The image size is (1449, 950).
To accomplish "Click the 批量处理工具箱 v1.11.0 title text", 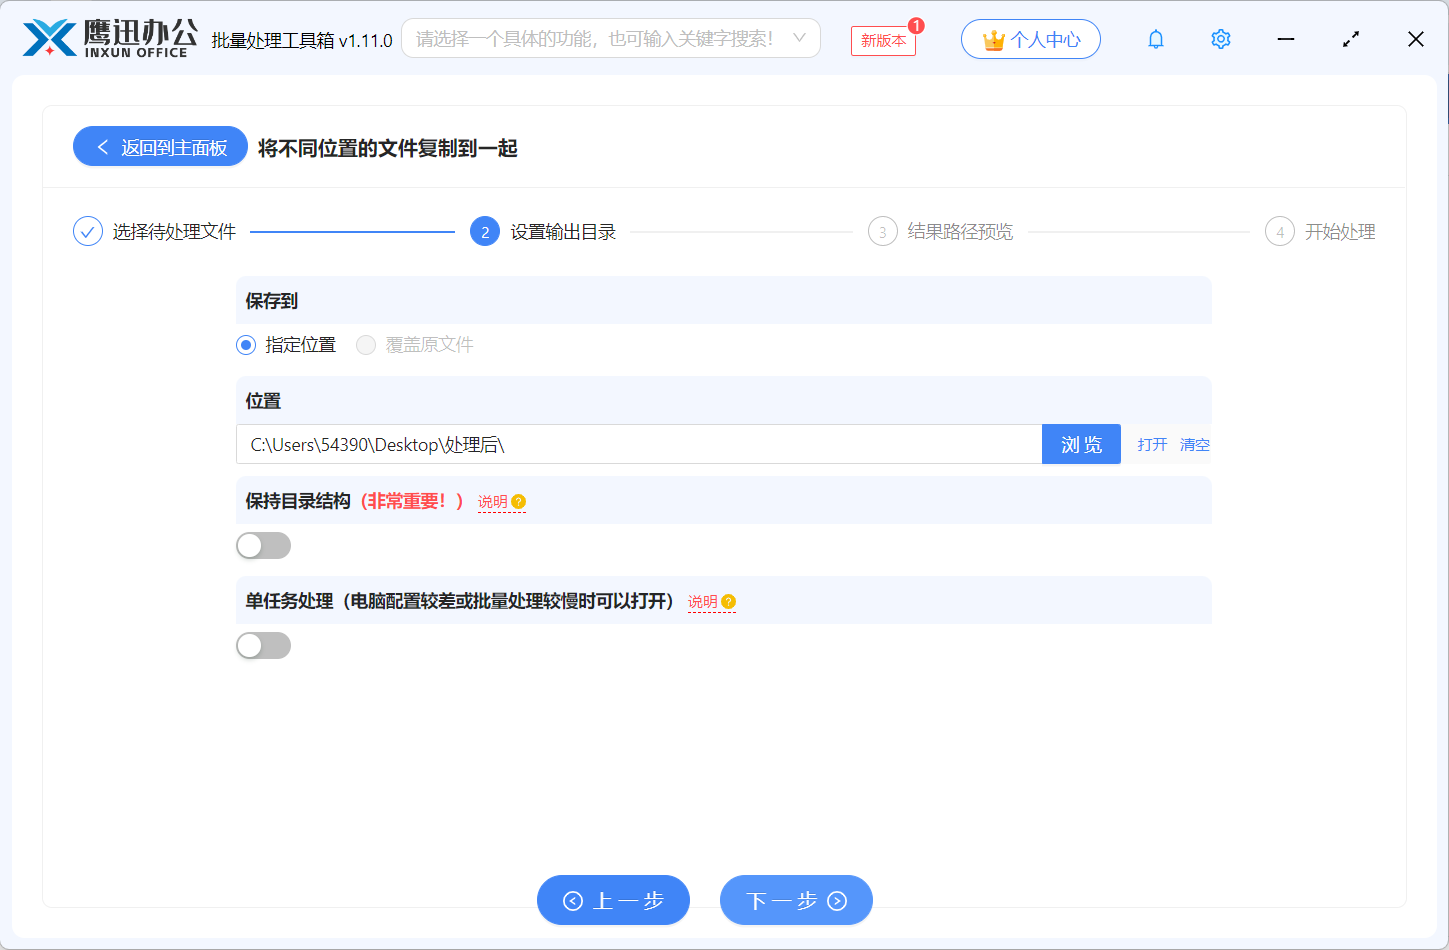I will coord(302,40).
